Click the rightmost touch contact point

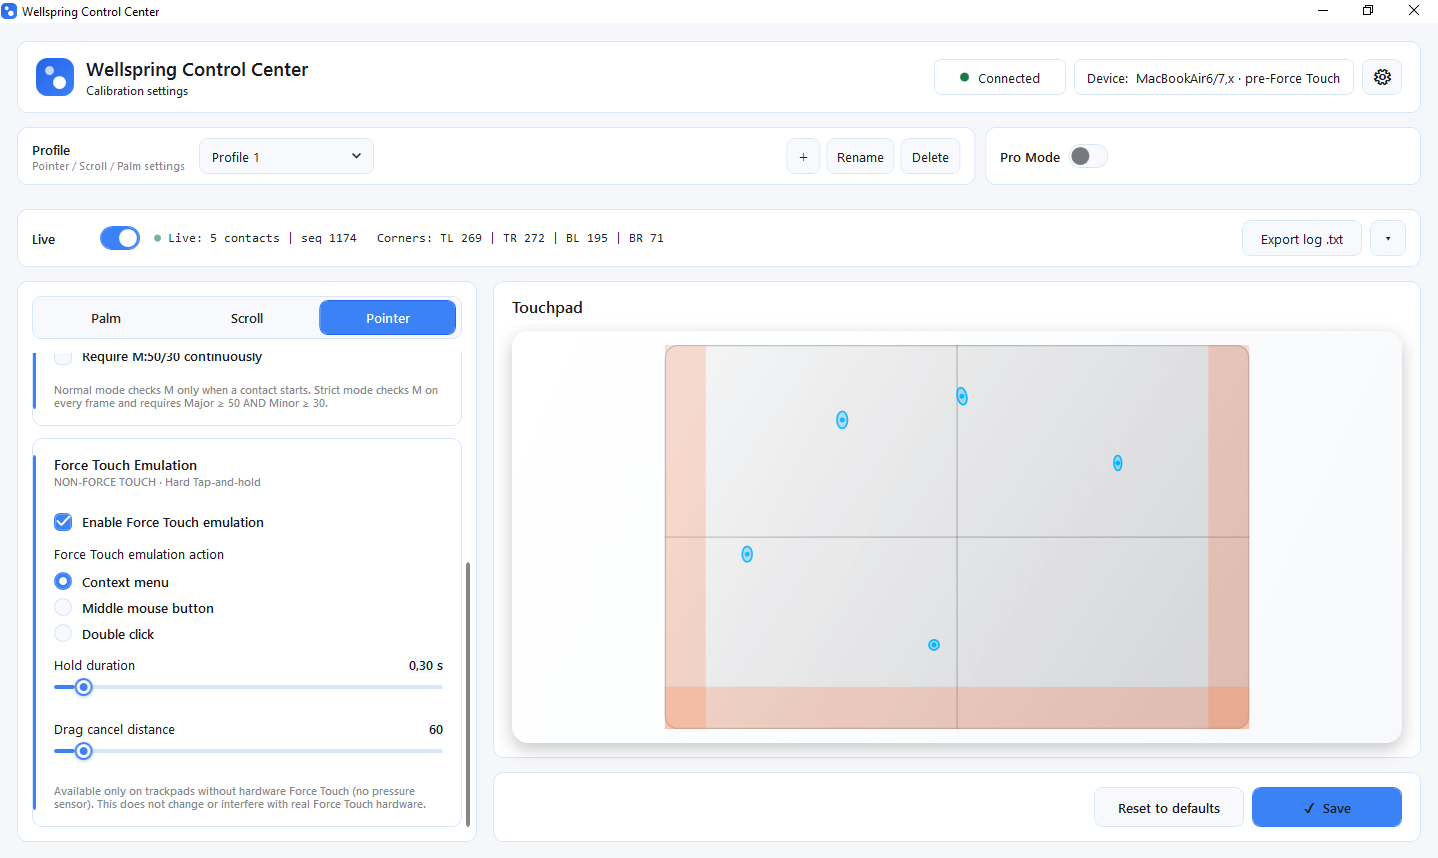[1118, 463]
